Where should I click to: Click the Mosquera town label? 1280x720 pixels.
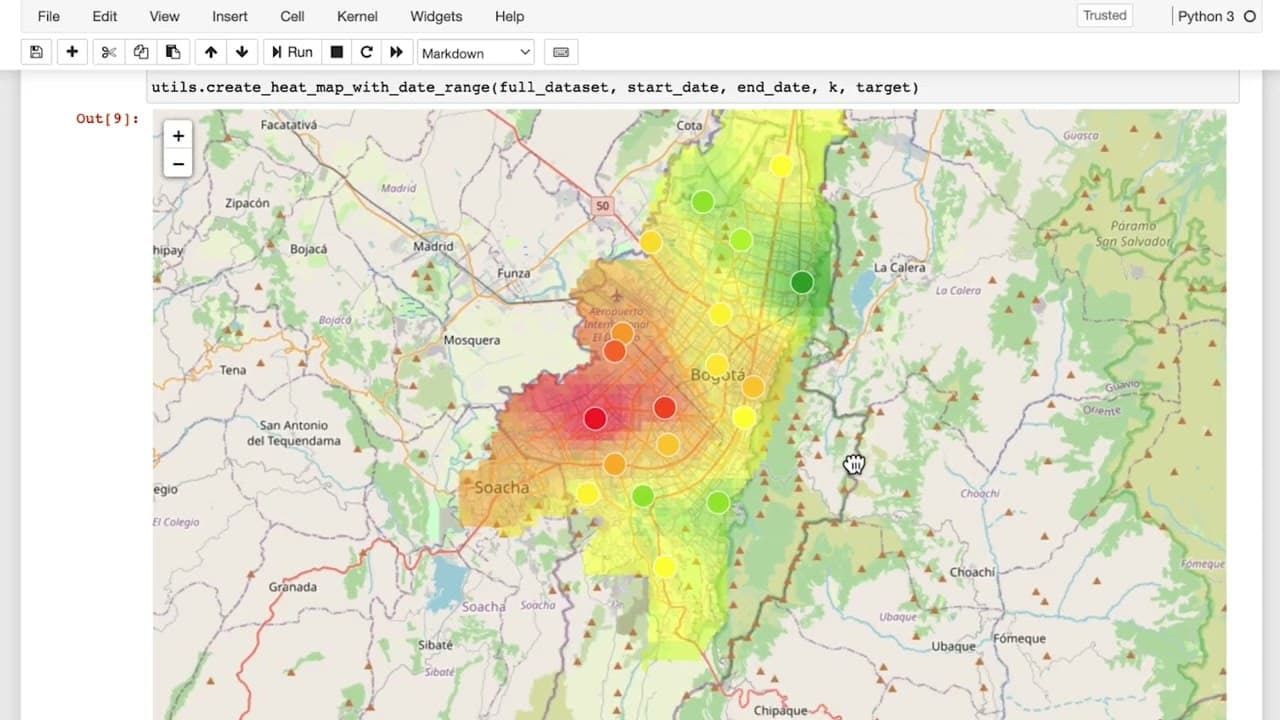472,340
